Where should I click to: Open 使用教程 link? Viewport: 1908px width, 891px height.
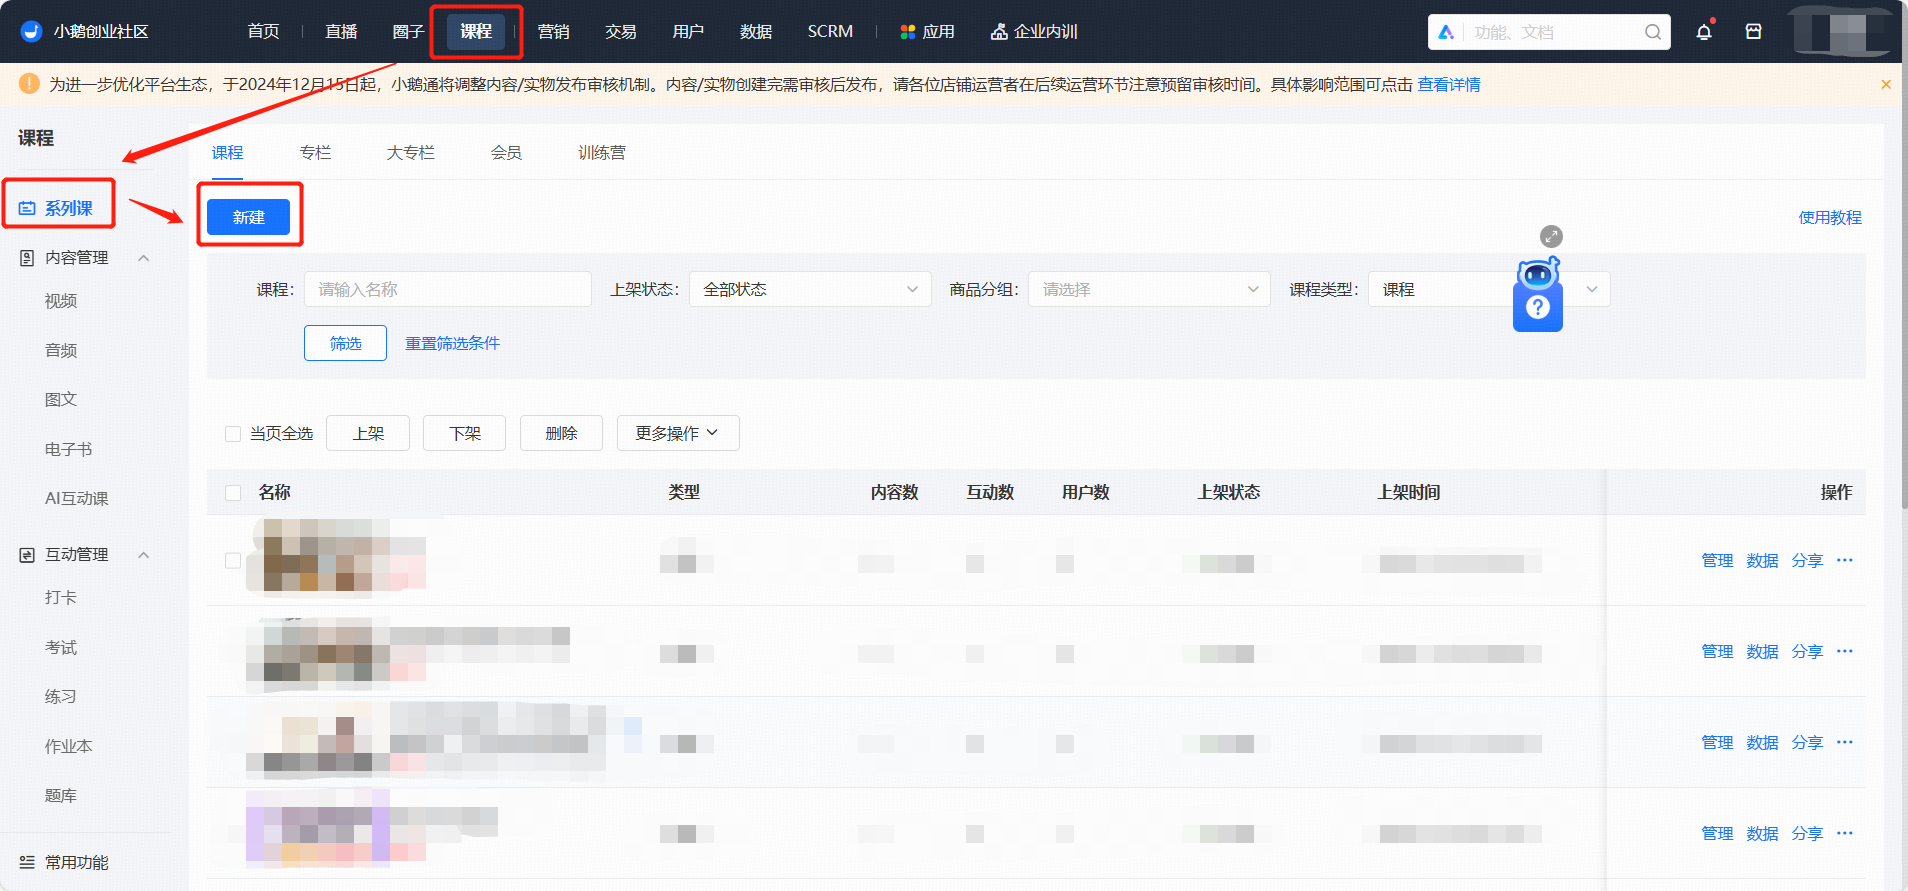(1830, 217)
